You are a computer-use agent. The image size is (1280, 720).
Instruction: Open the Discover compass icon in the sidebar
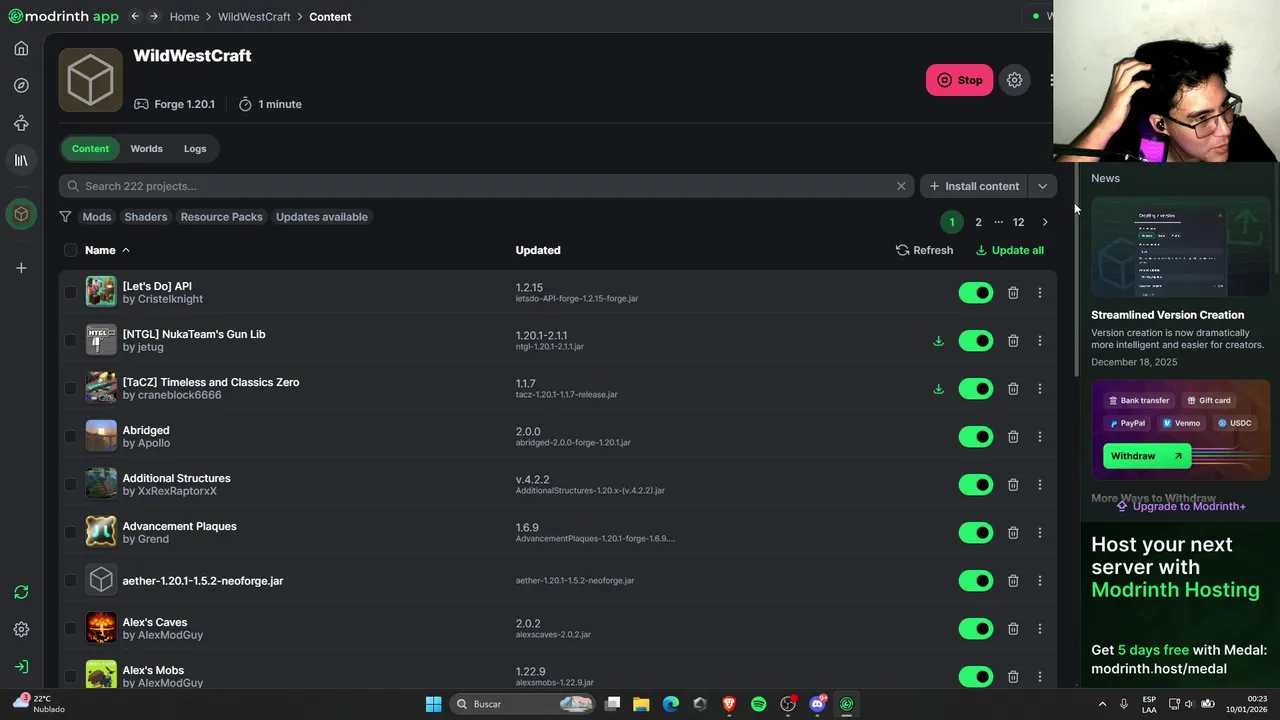[21, 85]
